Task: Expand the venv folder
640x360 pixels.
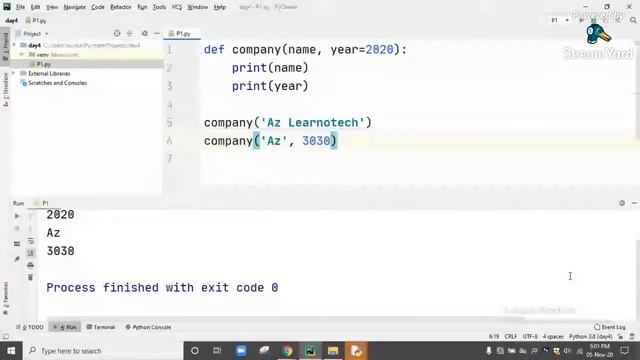Action: pyautogui.click(x=22, y=55)
